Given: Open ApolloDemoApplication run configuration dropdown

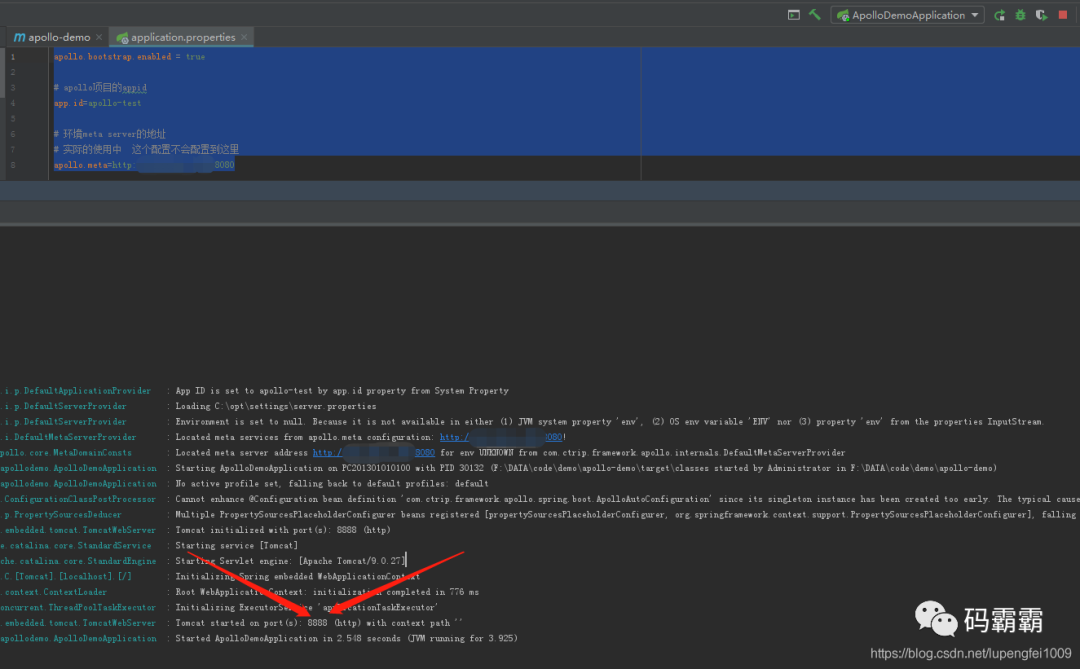Looking at the screenshot, I should (907, 15).
